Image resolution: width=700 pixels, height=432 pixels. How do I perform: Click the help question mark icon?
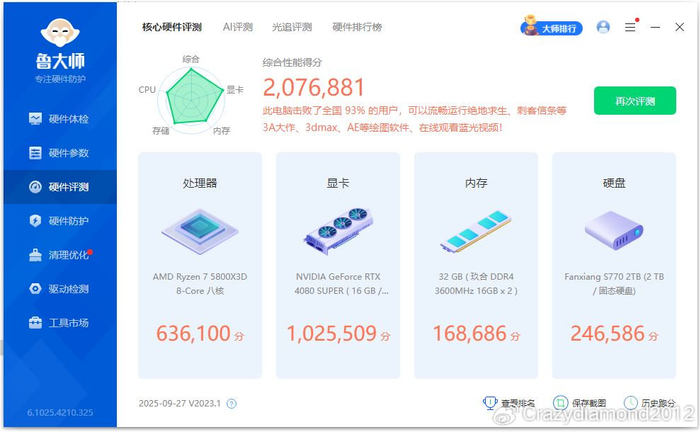(x=231, y=404)
